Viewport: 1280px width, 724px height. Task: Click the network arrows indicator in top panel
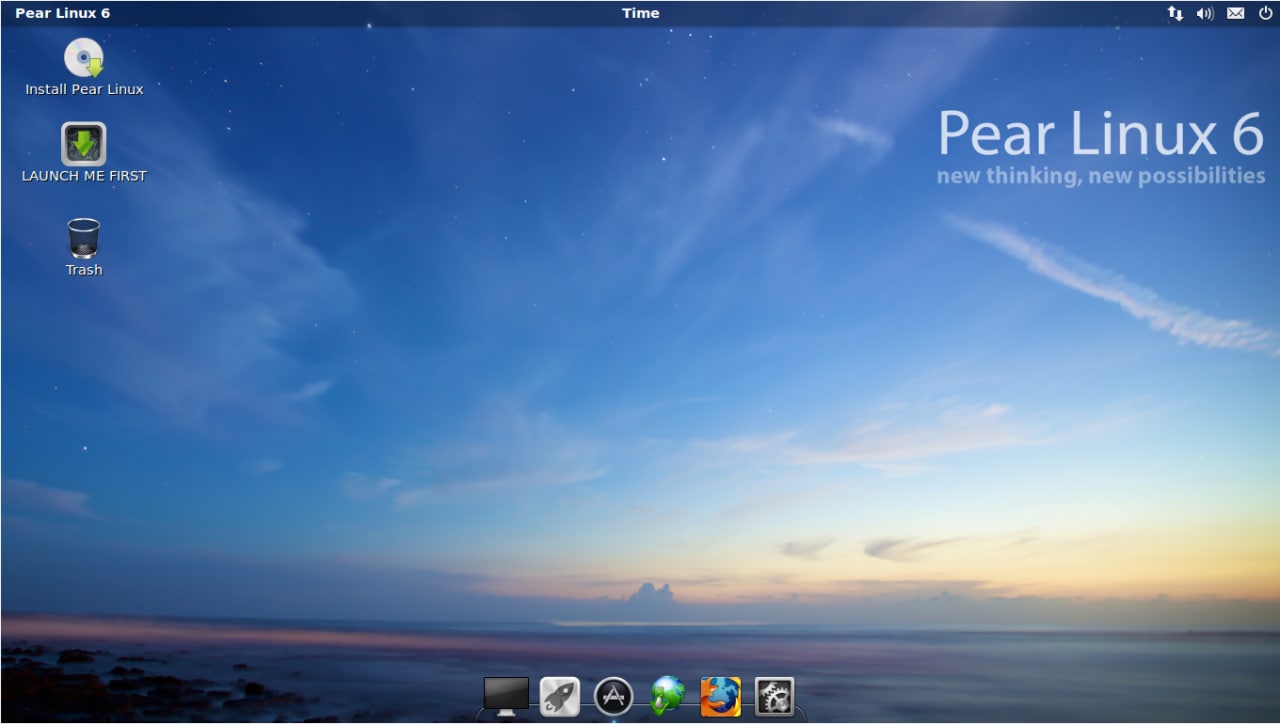point(1175,13)
